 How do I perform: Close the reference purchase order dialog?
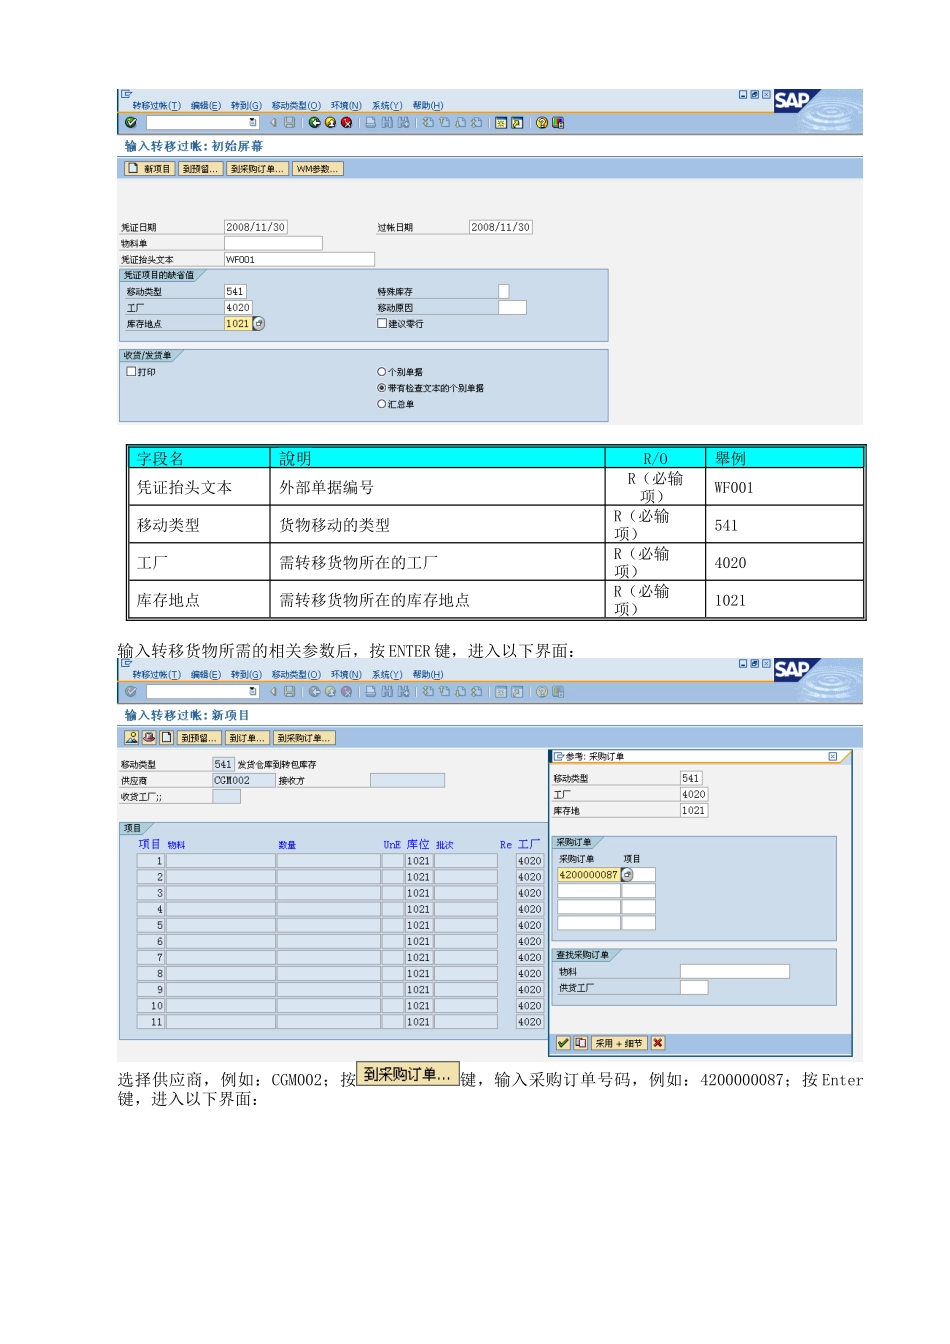click(832, 757)
